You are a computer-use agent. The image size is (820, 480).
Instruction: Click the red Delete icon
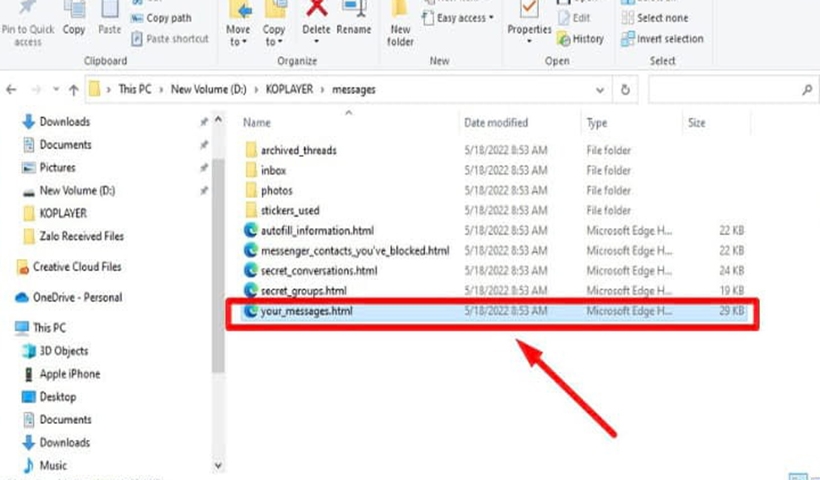coord(316,9)
